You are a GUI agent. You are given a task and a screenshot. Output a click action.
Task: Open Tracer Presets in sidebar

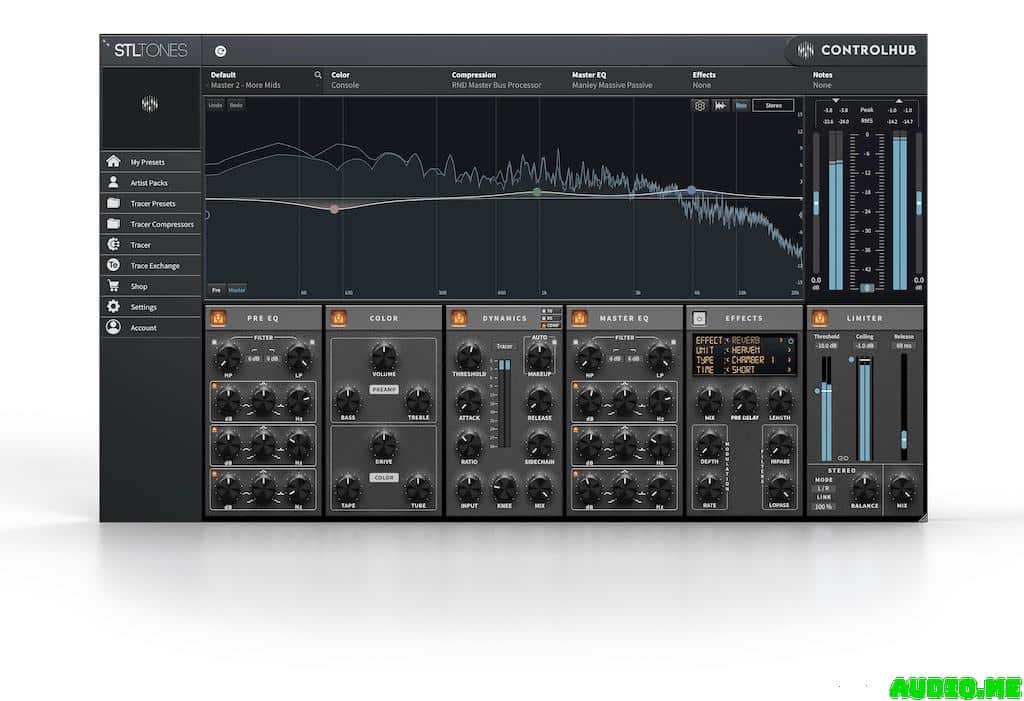pyautogui.click(x=151, y=203)
